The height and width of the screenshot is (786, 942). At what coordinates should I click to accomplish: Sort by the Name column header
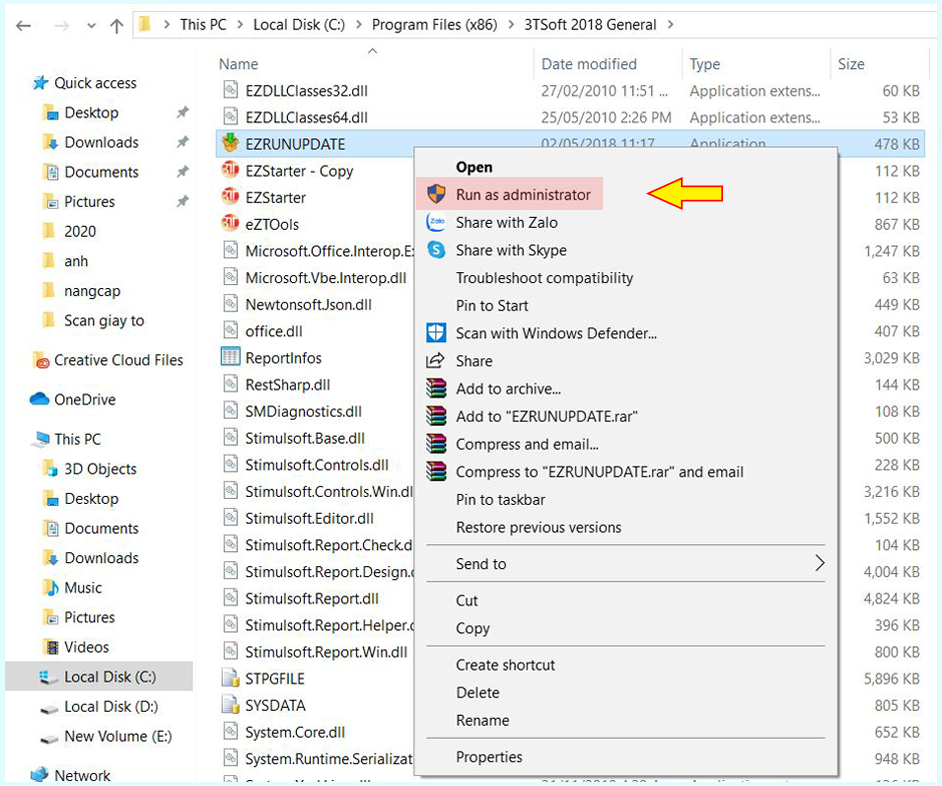239,64
